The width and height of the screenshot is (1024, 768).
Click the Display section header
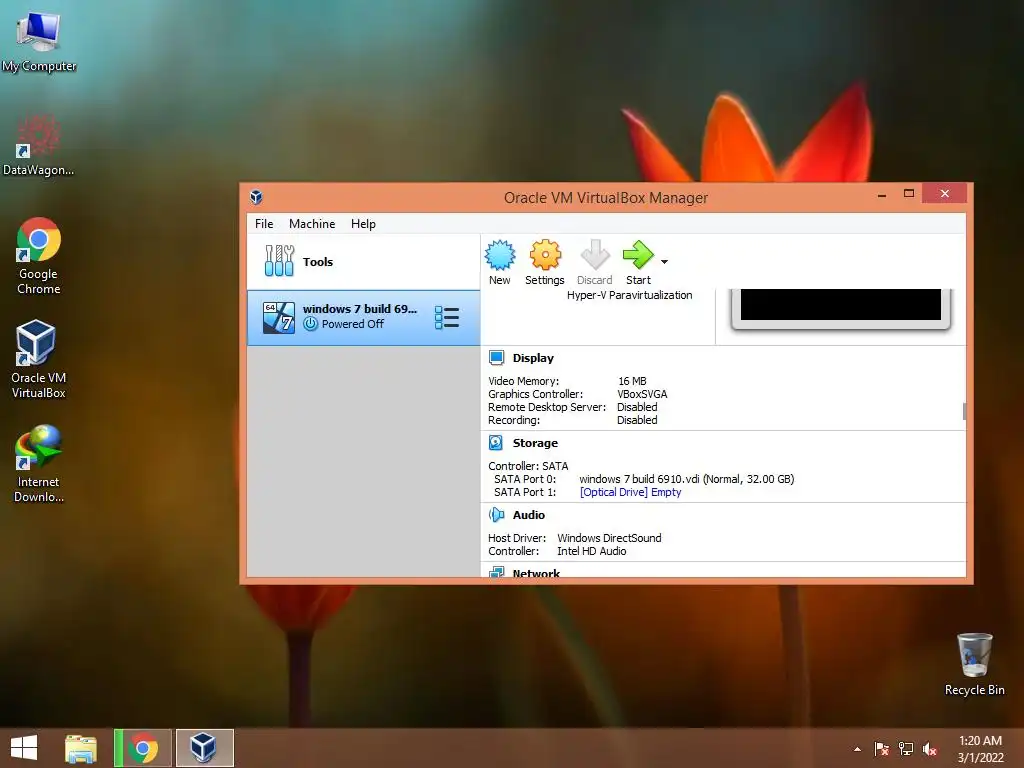pyautogui.click(x=533, y=358)
